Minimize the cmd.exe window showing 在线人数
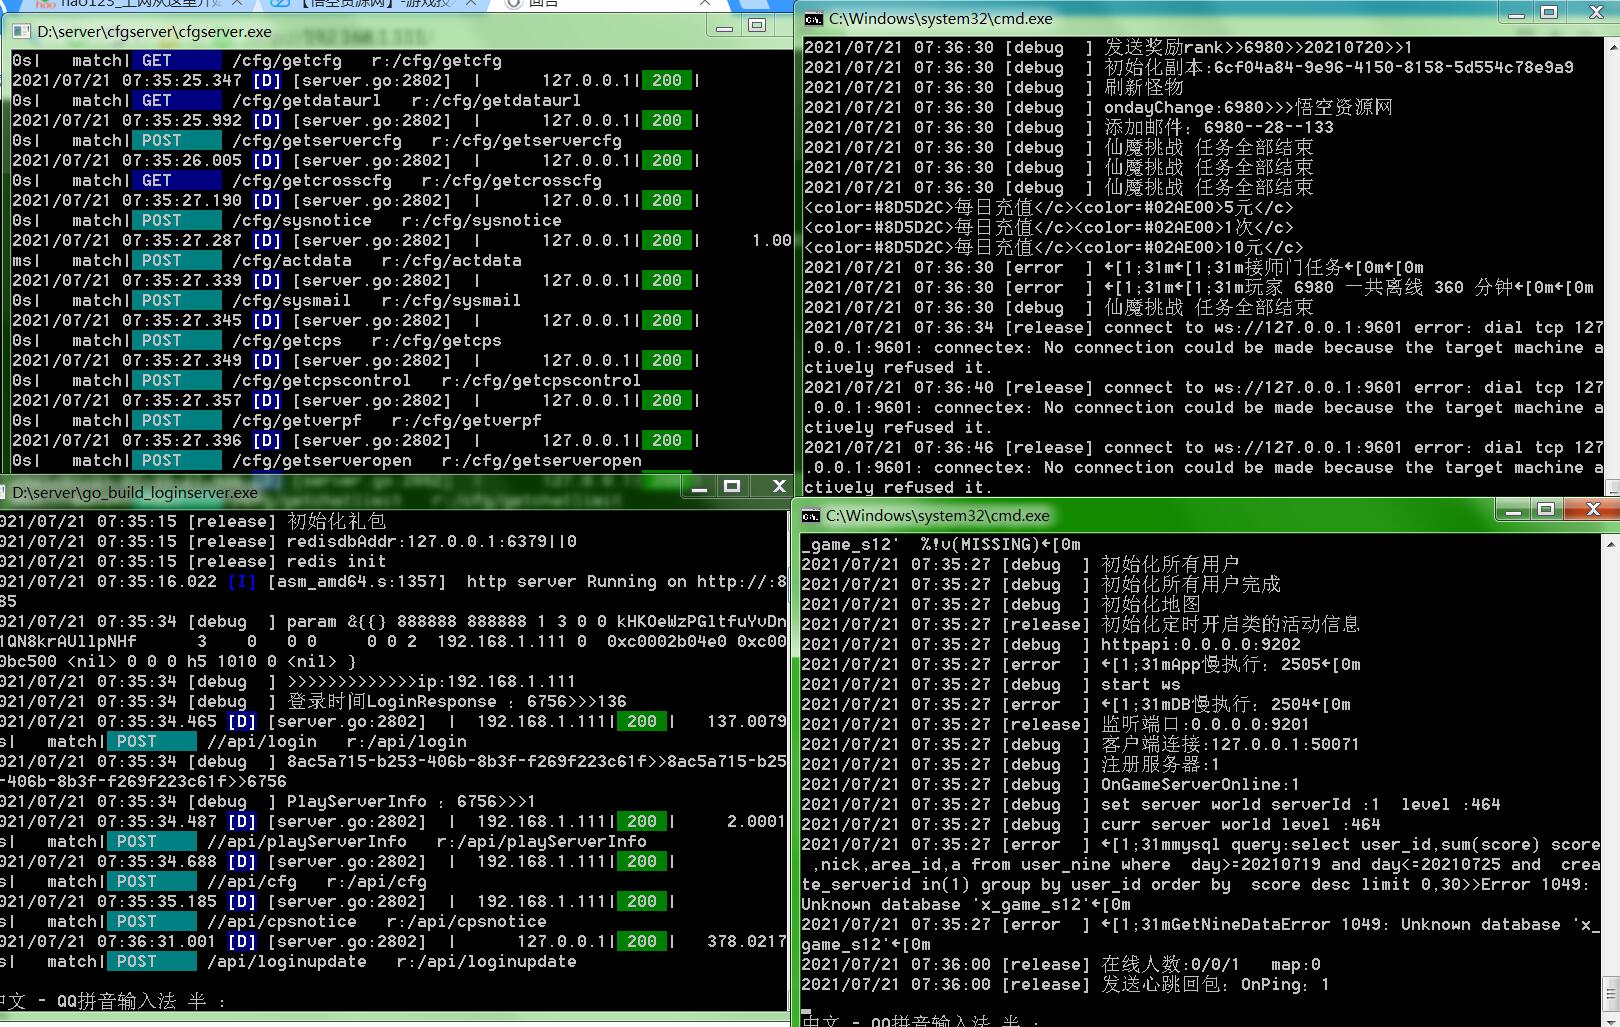This screenshot has width=1620, height=1027. click(x=1514, y=510)
